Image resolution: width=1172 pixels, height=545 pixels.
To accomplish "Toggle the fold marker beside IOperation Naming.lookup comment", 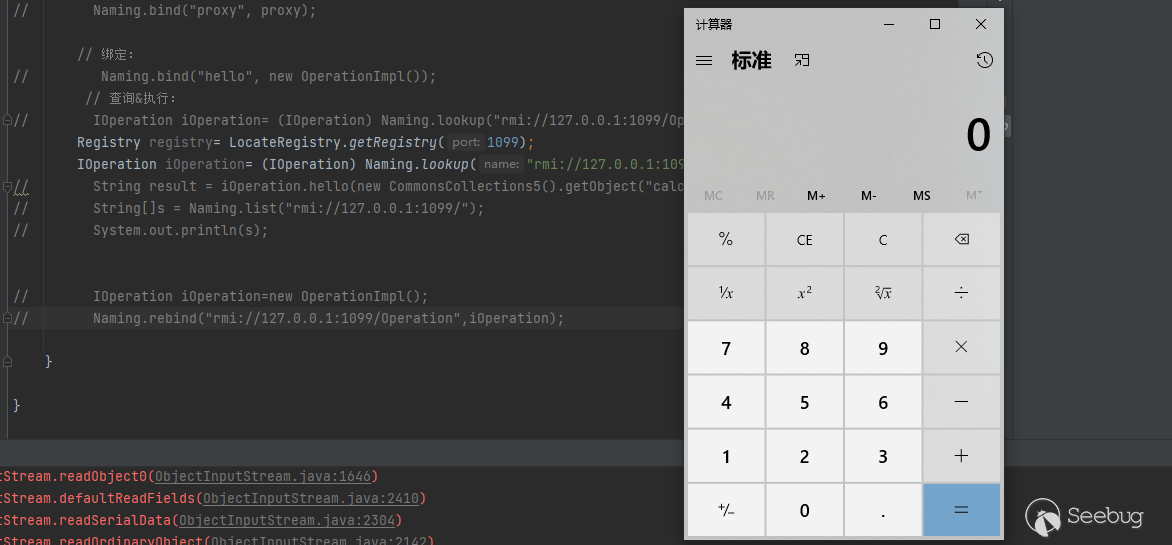I will 8,120.
